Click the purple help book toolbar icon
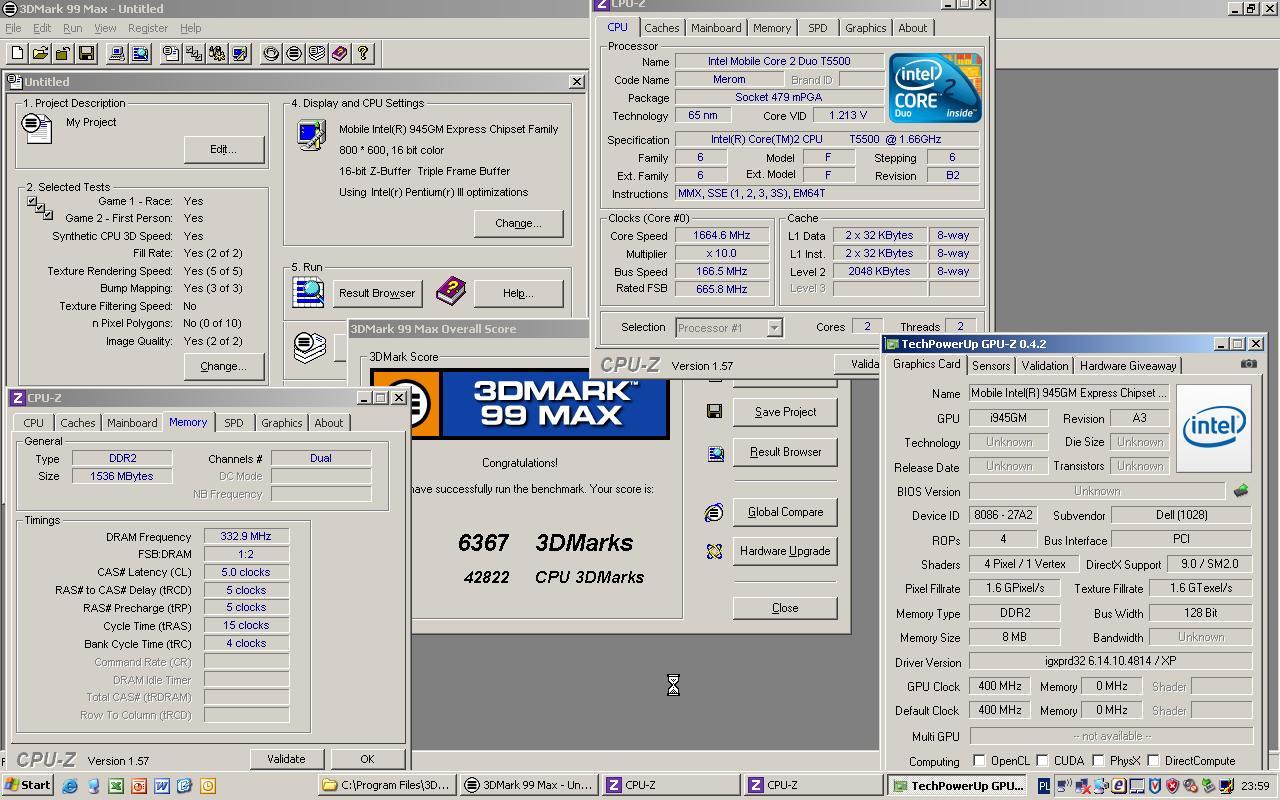1280x800 pixels. coord(340,53)
